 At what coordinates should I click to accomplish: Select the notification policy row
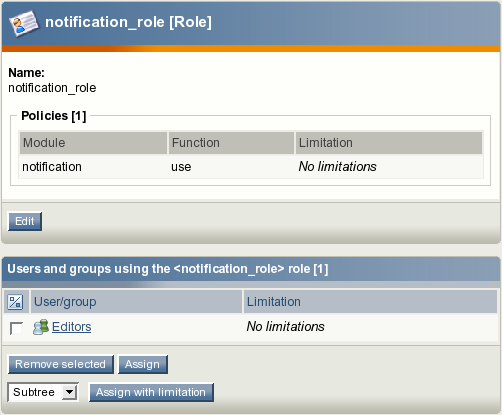[251, 166]
